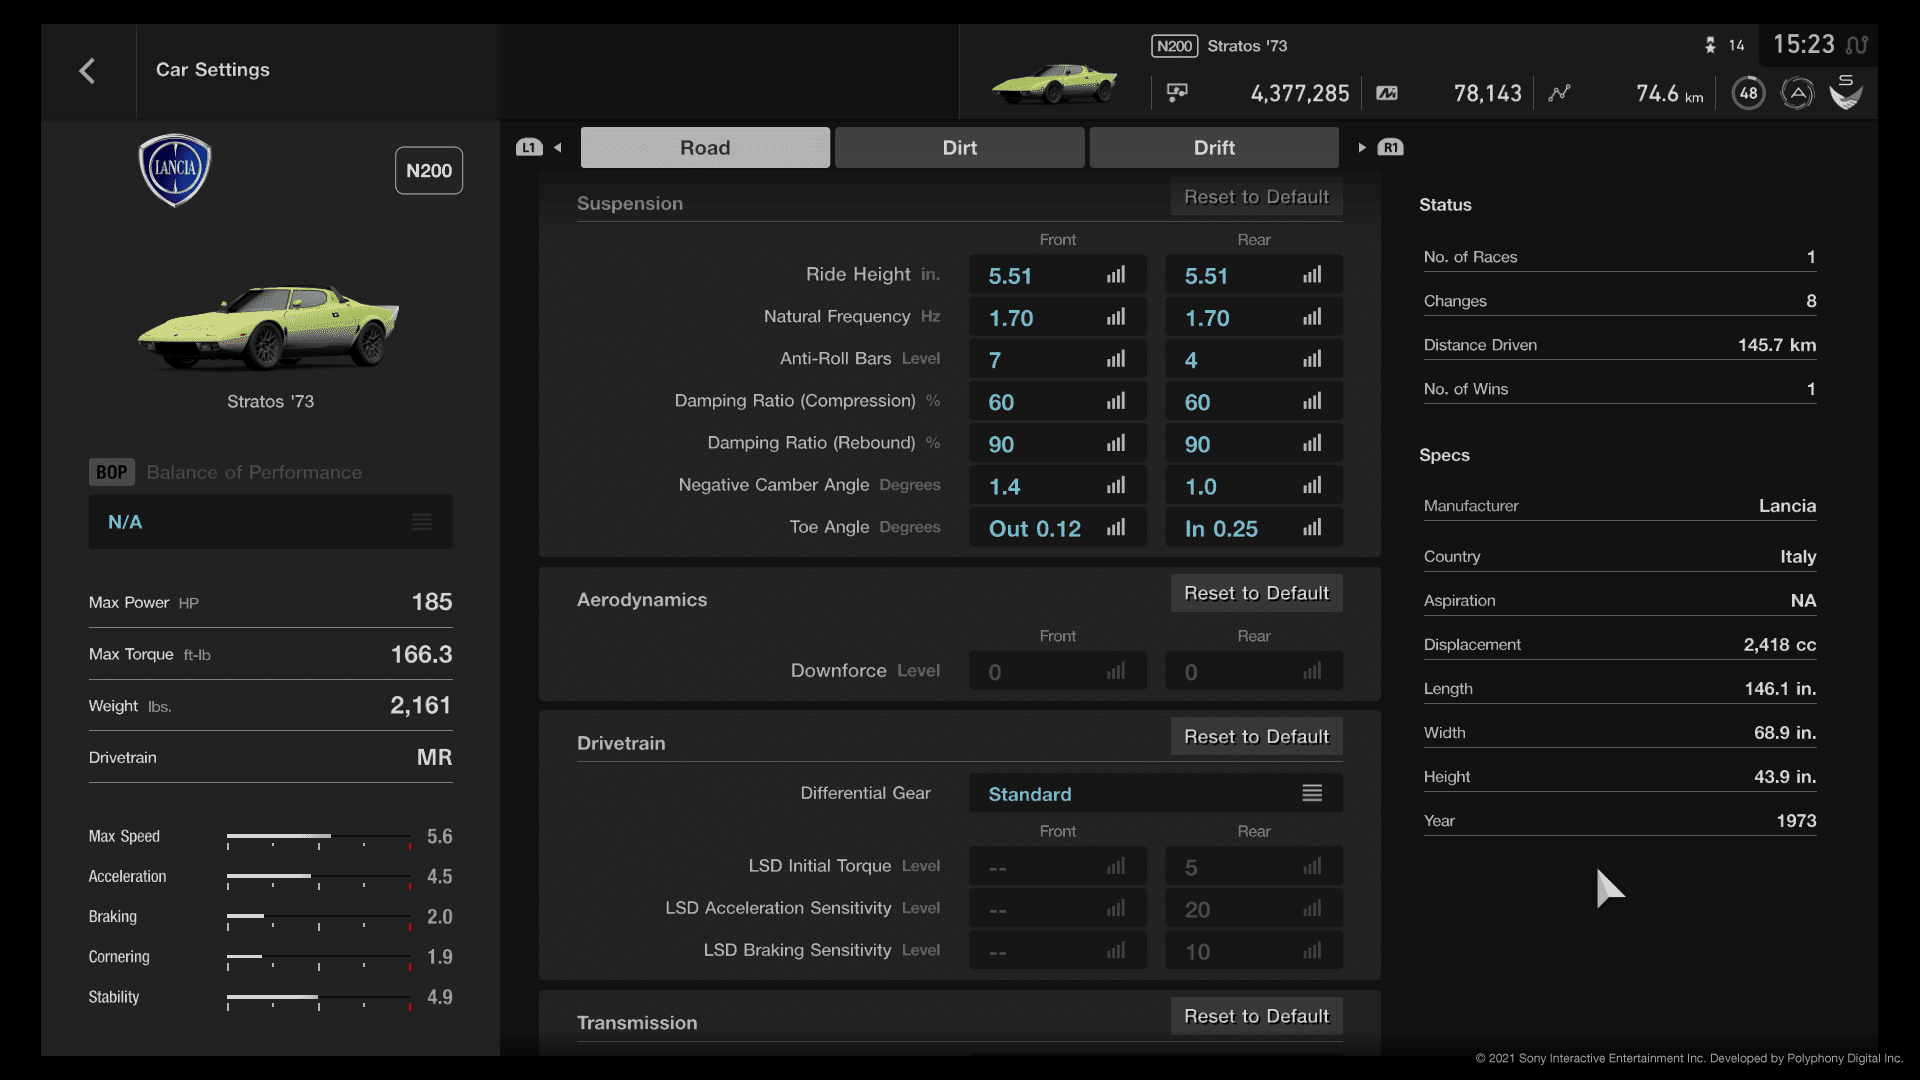Select front Downforce level field
The height and width of the screenshot is (1080, 1920).
pyautogui.click(x=1058, y=671)
